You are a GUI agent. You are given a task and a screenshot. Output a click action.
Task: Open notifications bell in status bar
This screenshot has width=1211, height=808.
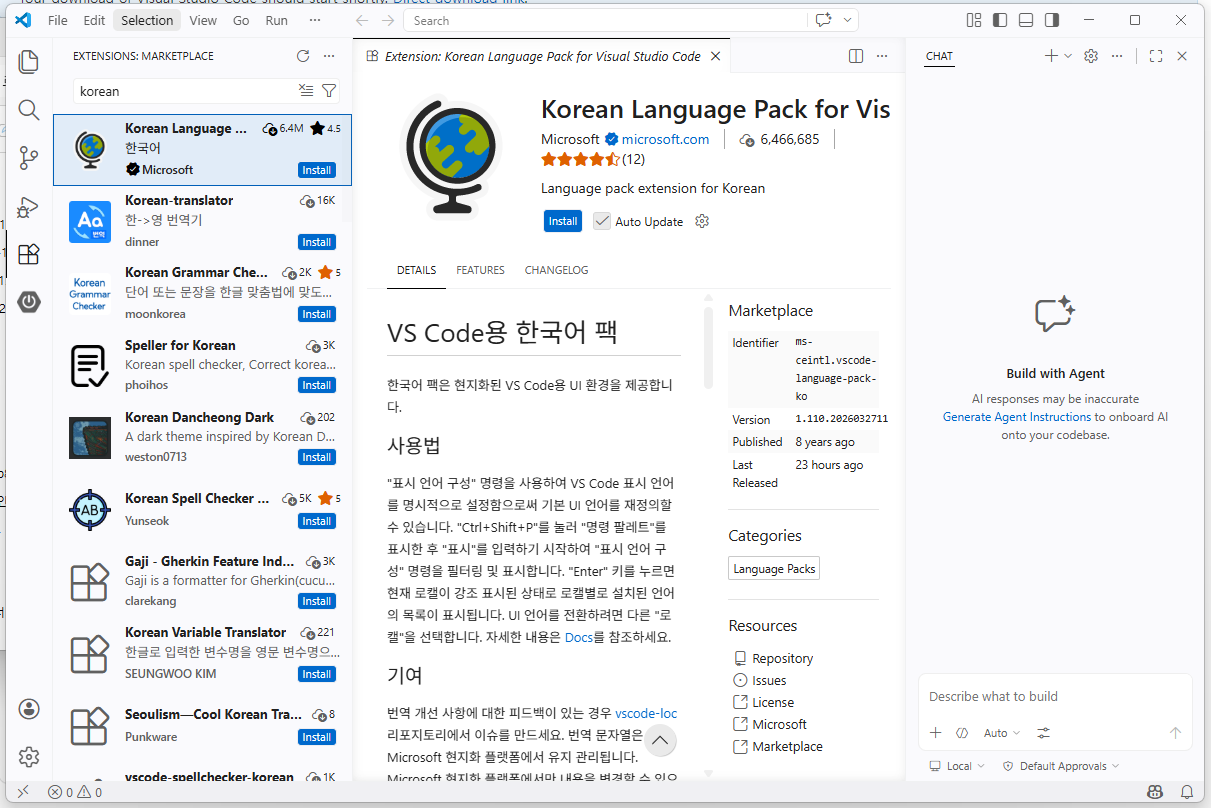click(x=1188, y=792)
